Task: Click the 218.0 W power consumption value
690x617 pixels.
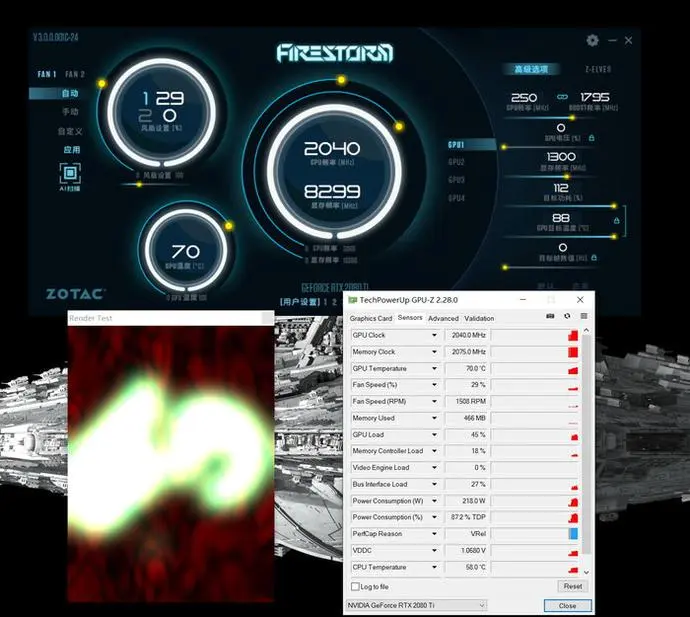Action: [466, 501]
